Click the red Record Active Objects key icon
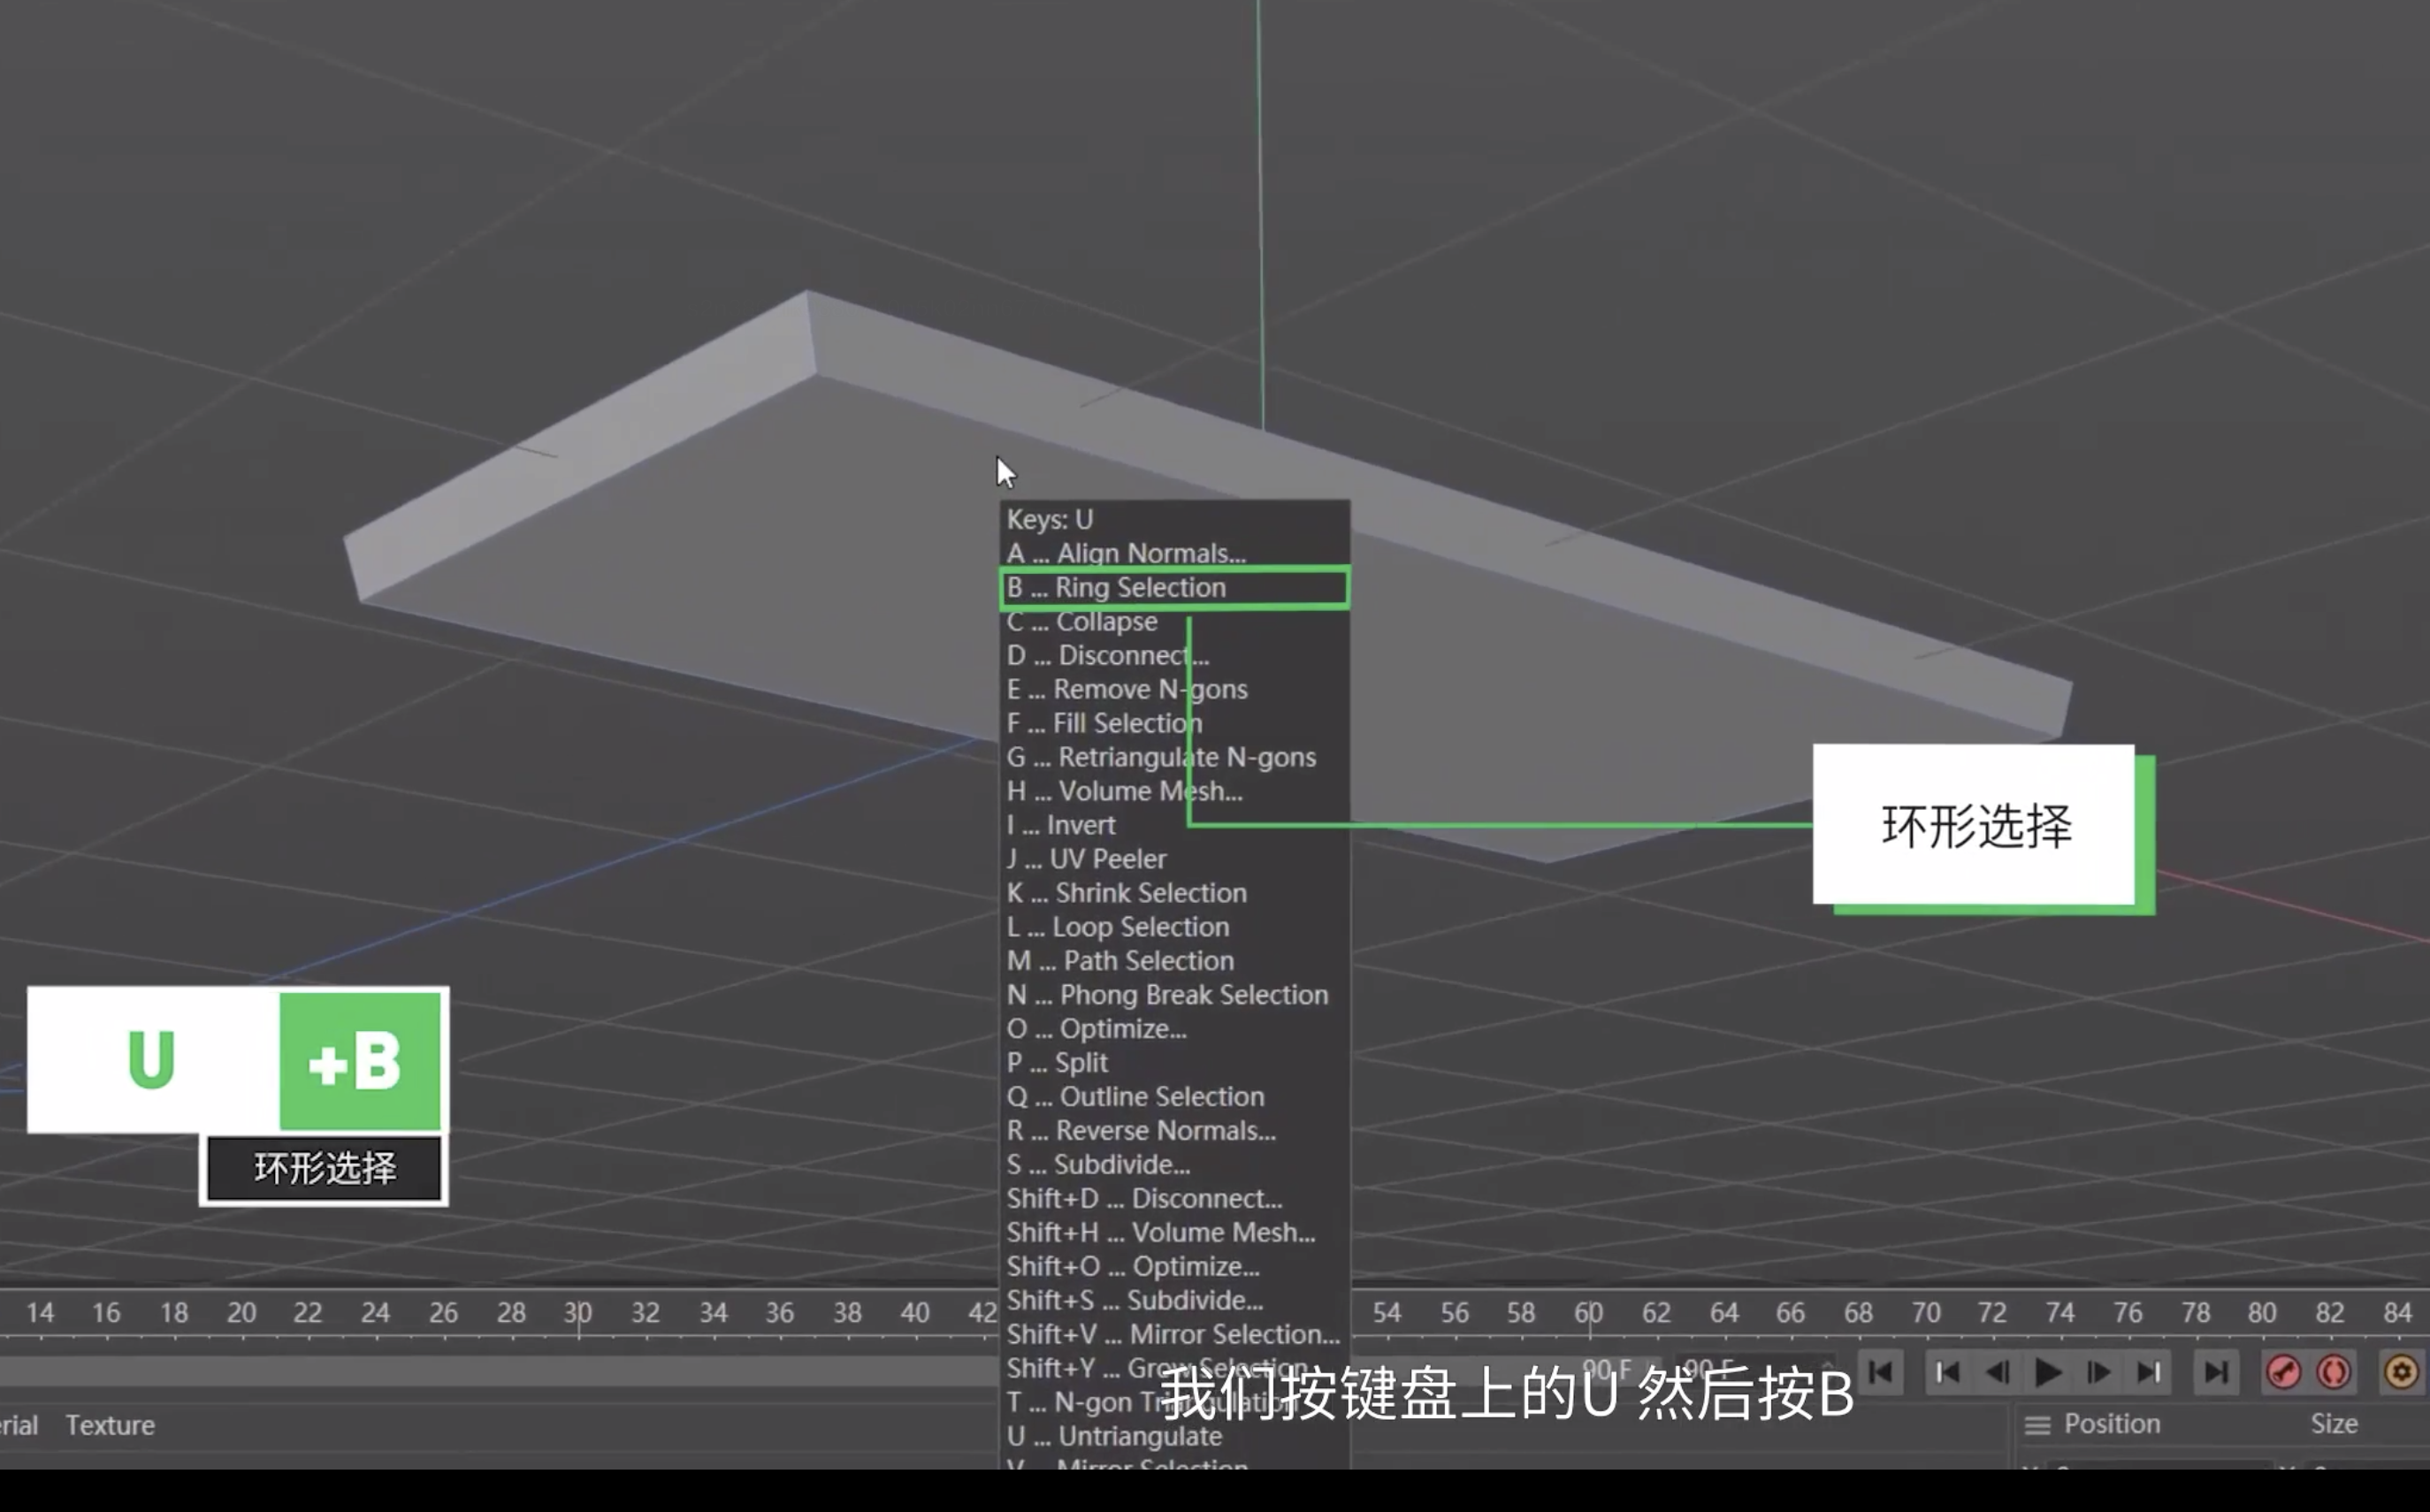 (x=2283, y=1372)
